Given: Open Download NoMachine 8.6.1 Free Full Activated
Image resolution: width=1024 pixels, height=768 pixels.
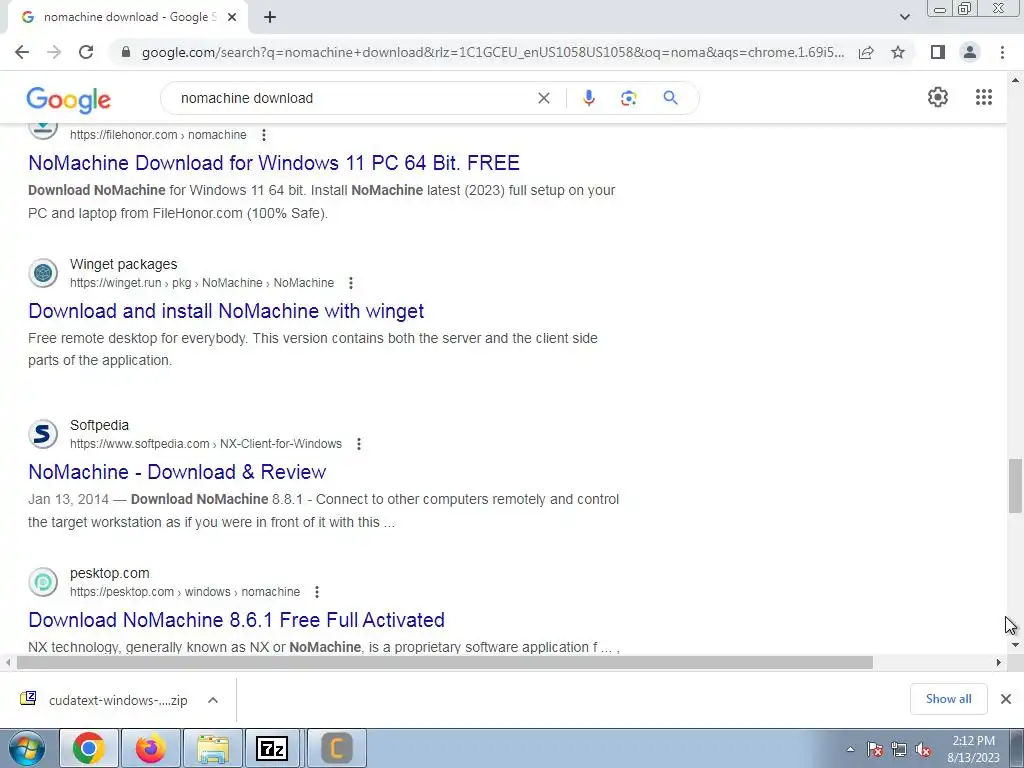Looking at the screenshot, I should click(236, 620).
